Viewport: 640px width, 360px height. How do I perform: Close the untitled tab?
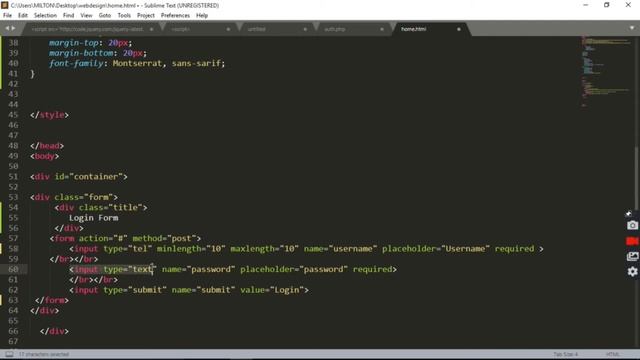[305, 29]
